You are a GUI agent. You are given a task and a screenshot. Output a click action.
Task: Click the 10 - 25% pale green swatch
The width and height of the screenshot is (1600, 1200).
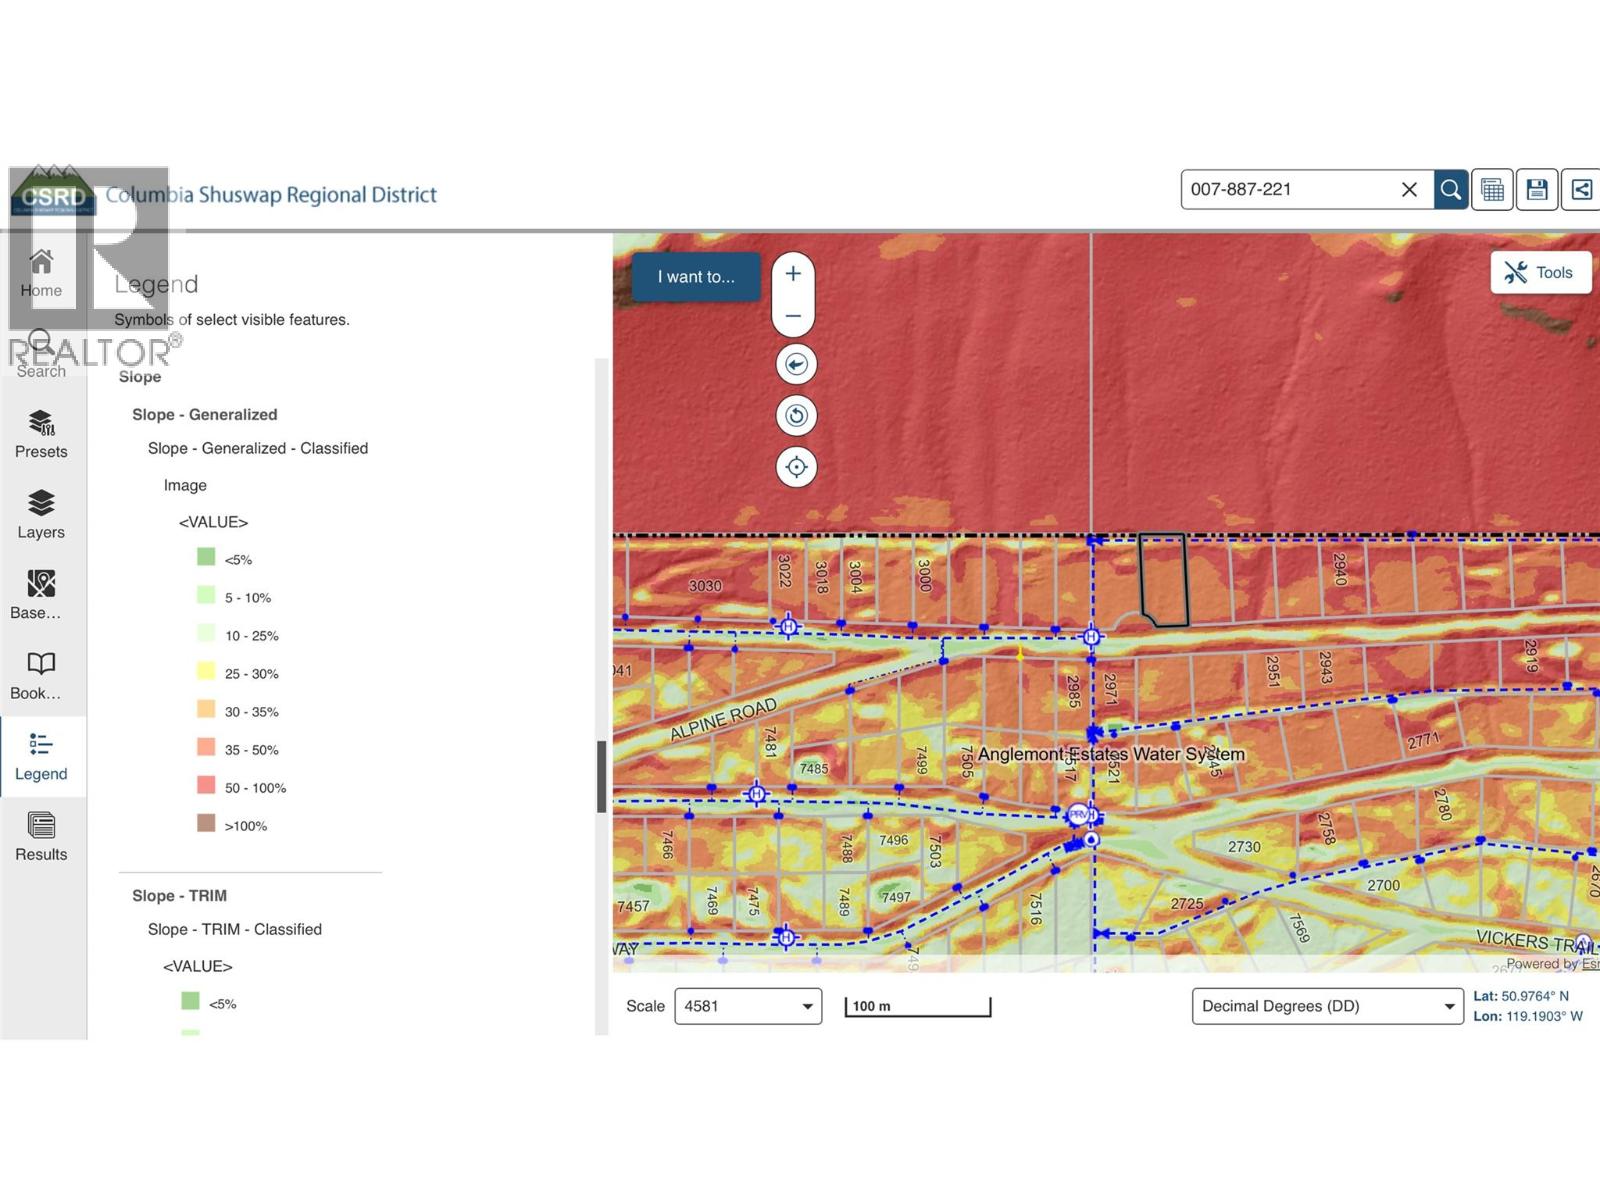tap(206, 633)
